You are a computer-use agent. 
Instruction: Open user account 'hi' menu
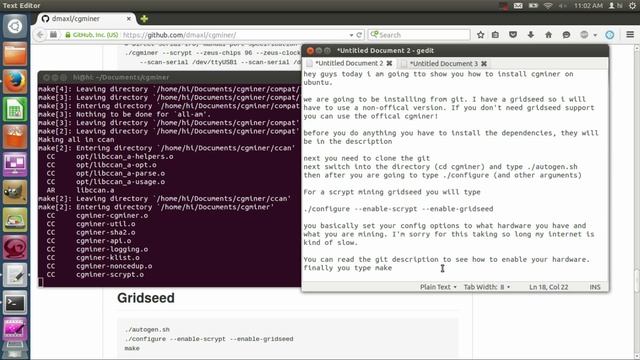point(616,5)
